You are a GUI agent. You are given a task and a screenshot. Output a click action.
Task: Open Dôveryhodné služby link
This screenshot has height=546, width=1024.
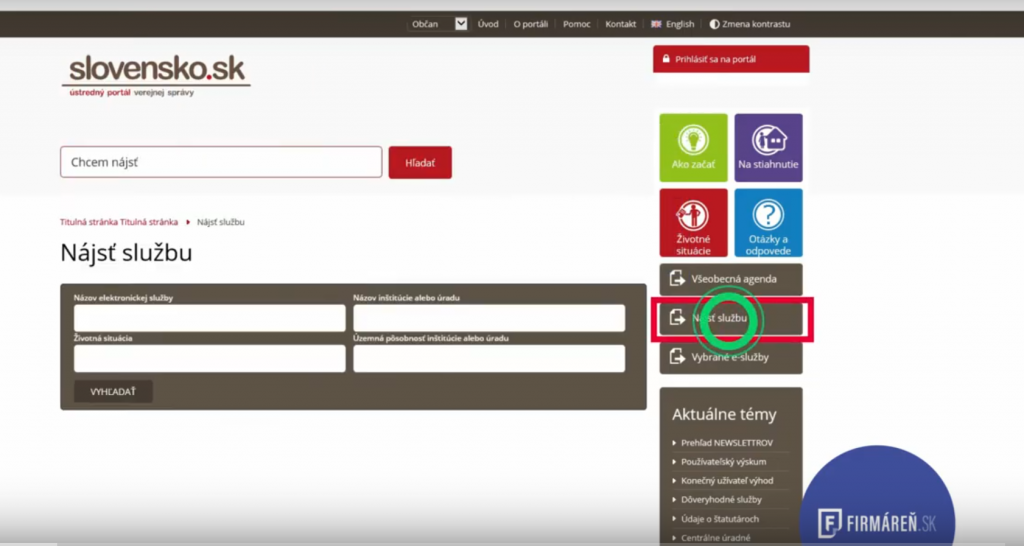[x=721, y=500]
